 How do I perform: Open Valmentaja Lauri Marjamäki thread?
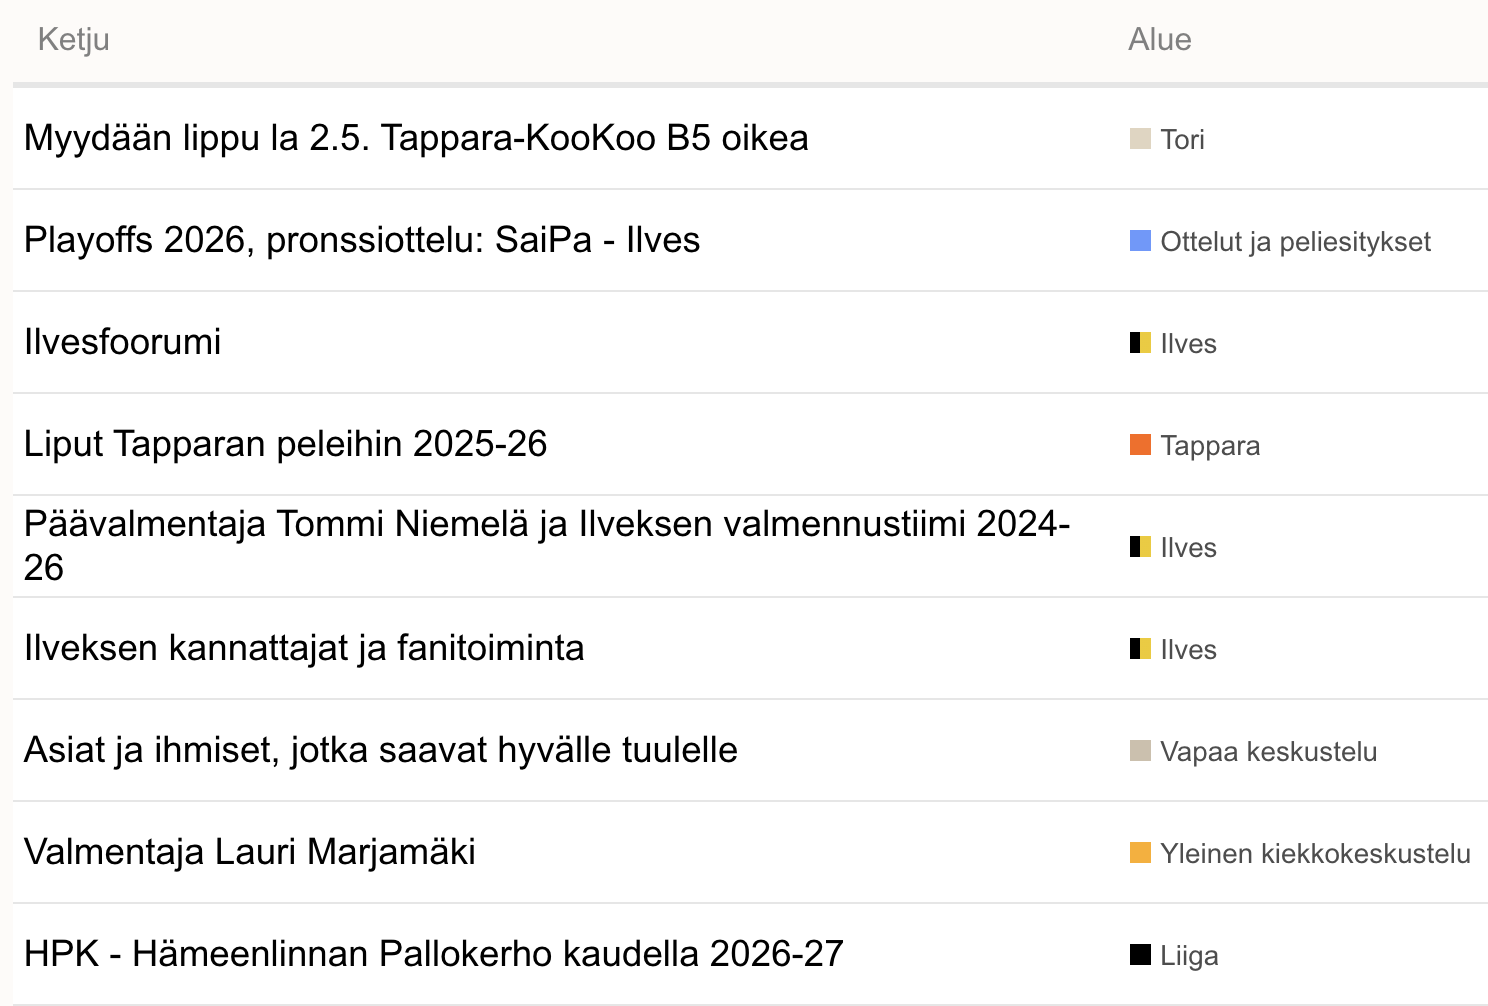click(x=250, y=852)
